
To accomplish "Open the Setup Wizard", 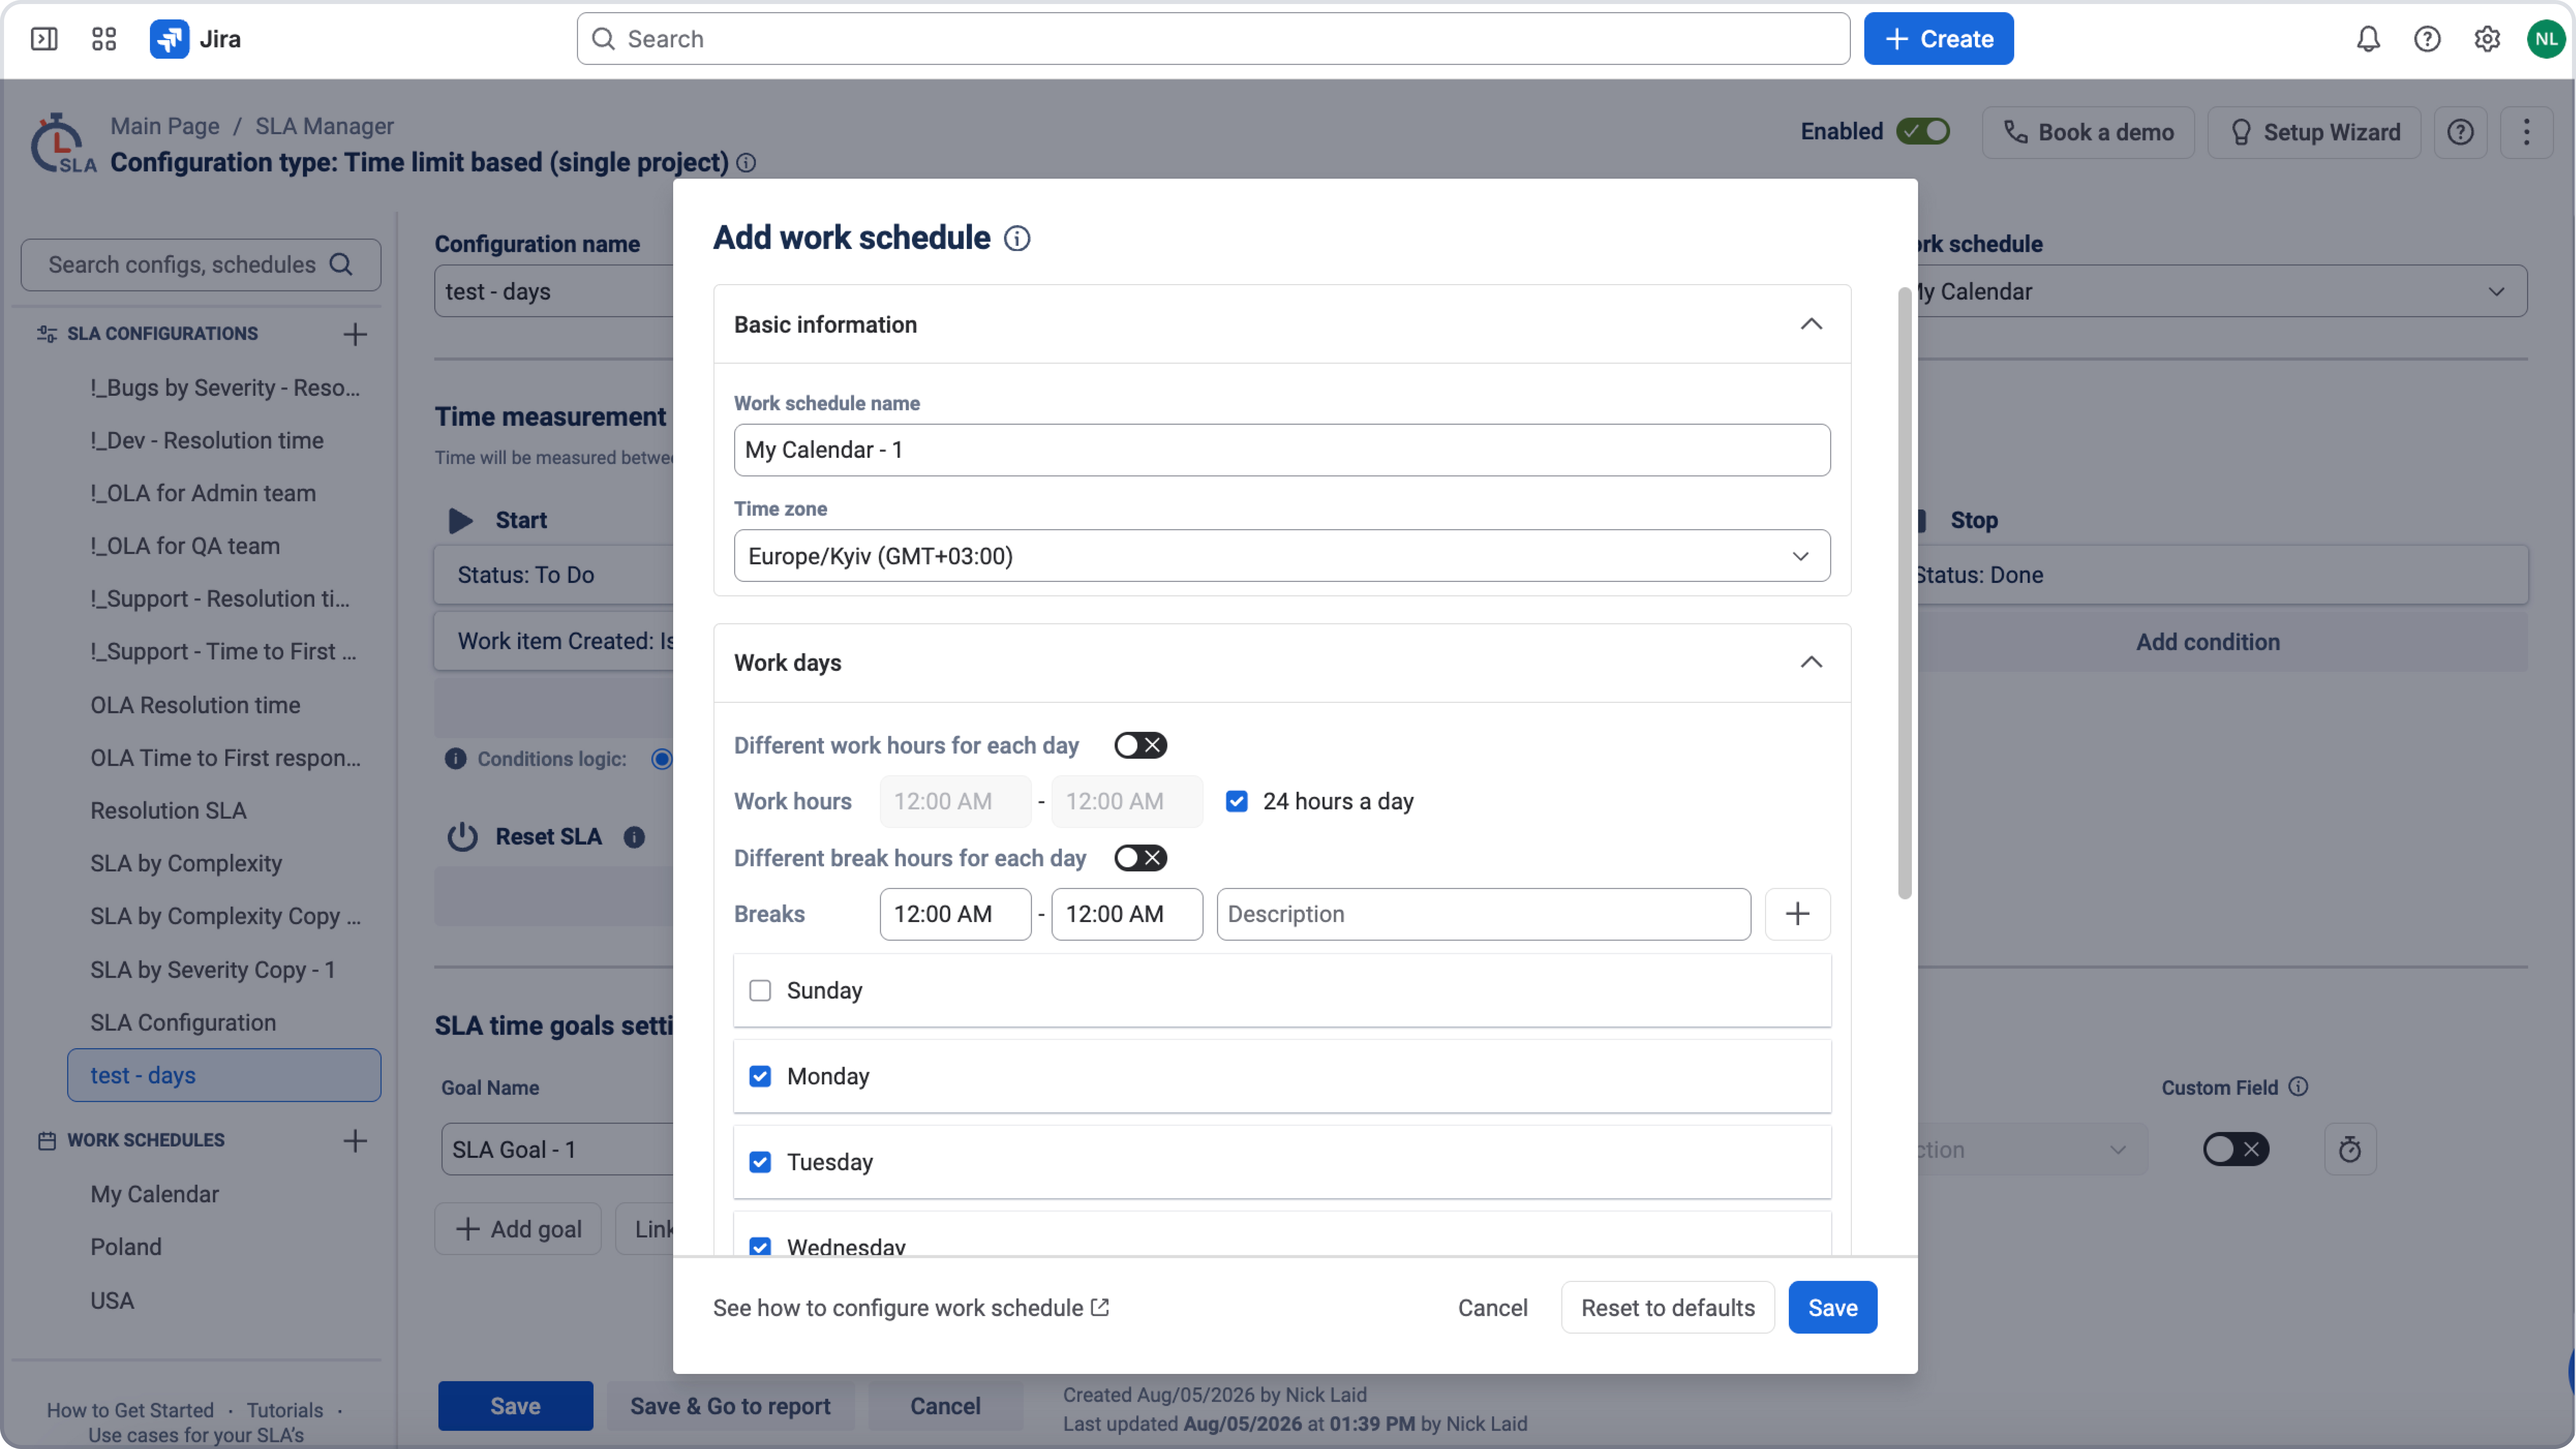I will coord(2314,132).
